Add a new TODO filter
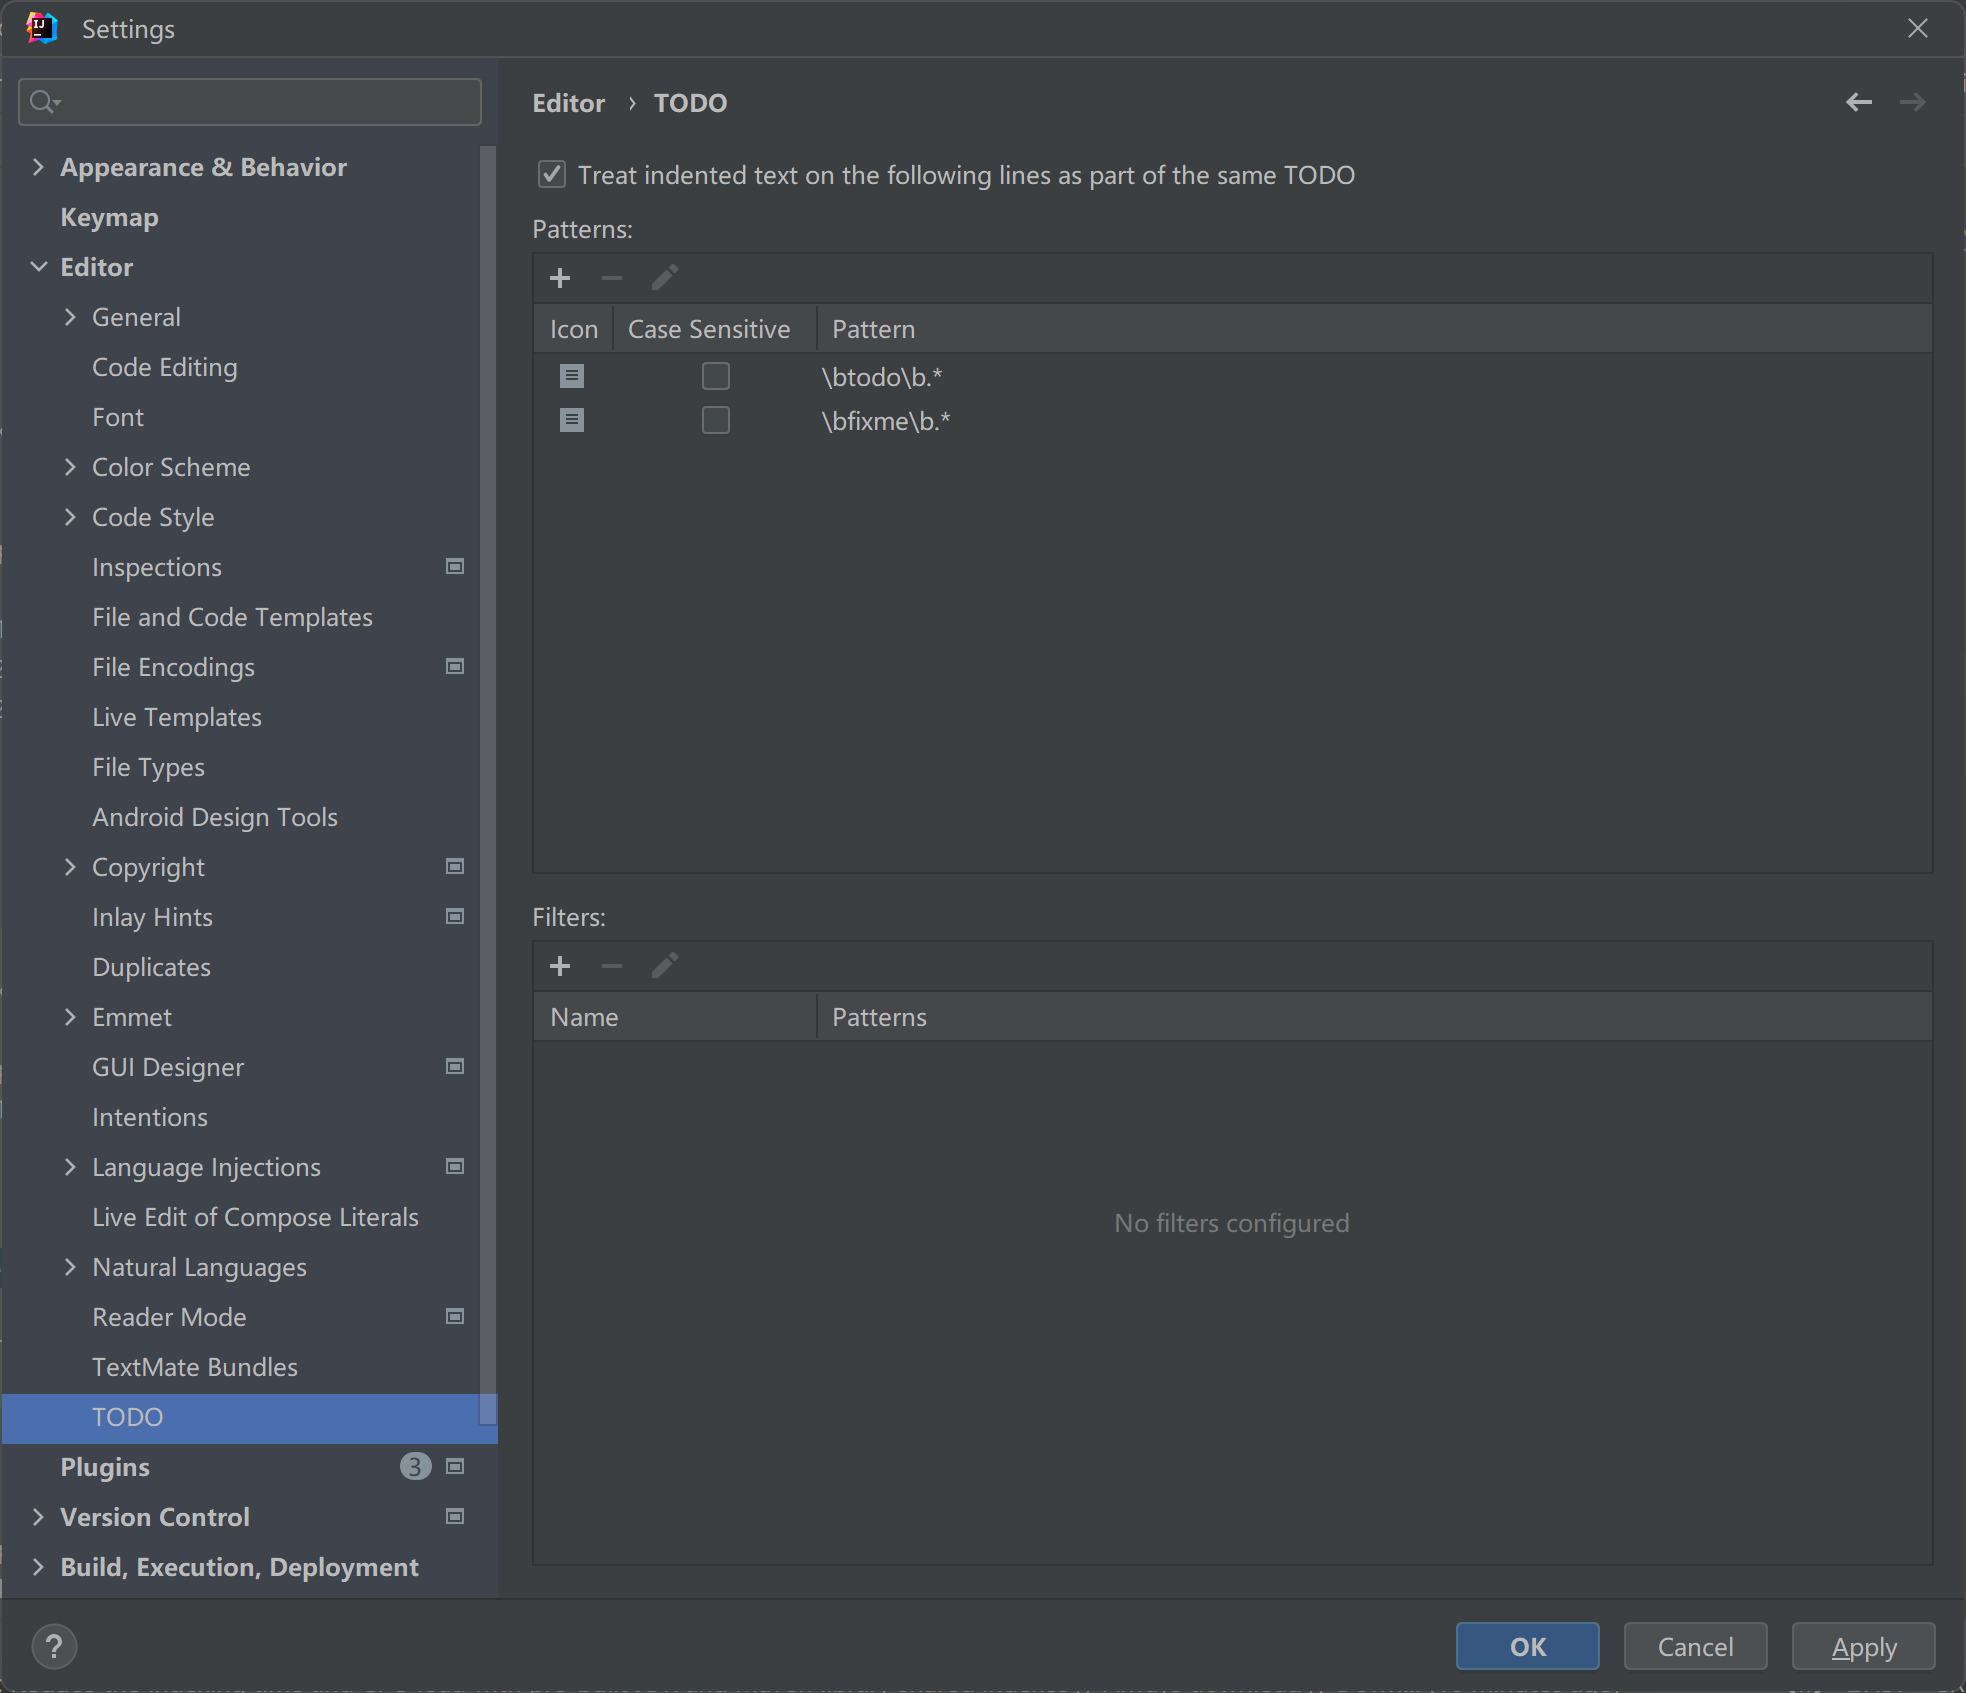 coord(560,966)
